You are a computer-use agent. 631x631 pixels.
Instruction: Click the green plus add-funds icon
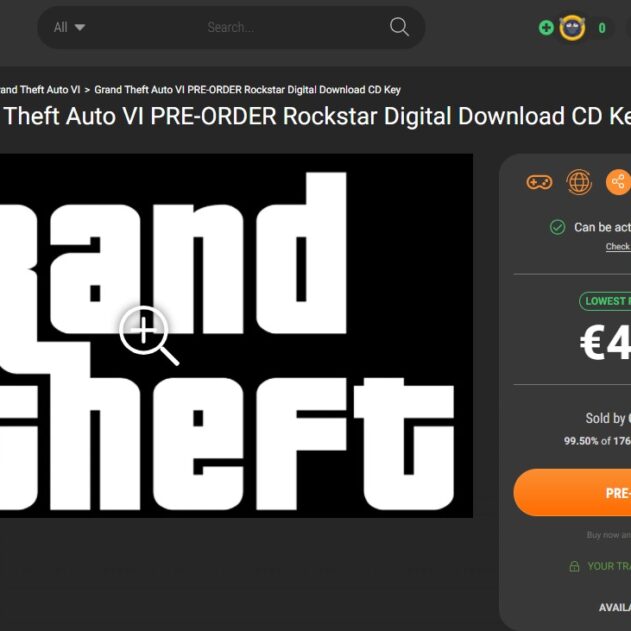coord(546,28)
